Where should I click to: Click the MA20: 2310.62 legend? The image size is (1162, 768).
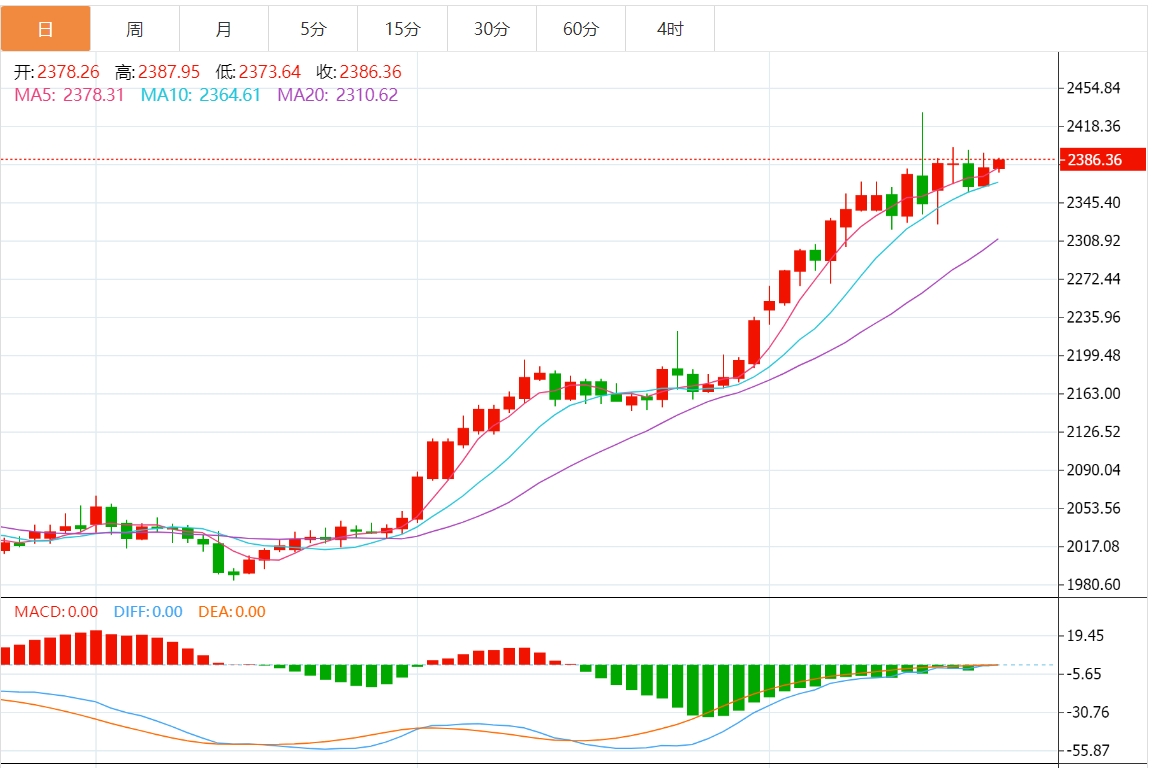pyautogui.click(x=338, y=95)
